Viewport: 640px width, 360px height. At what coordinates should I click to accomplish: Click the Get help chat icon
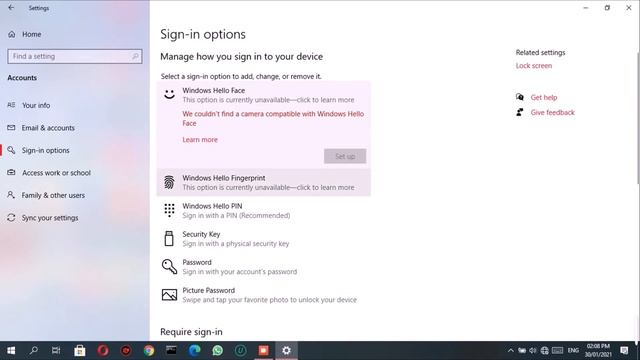520,97
